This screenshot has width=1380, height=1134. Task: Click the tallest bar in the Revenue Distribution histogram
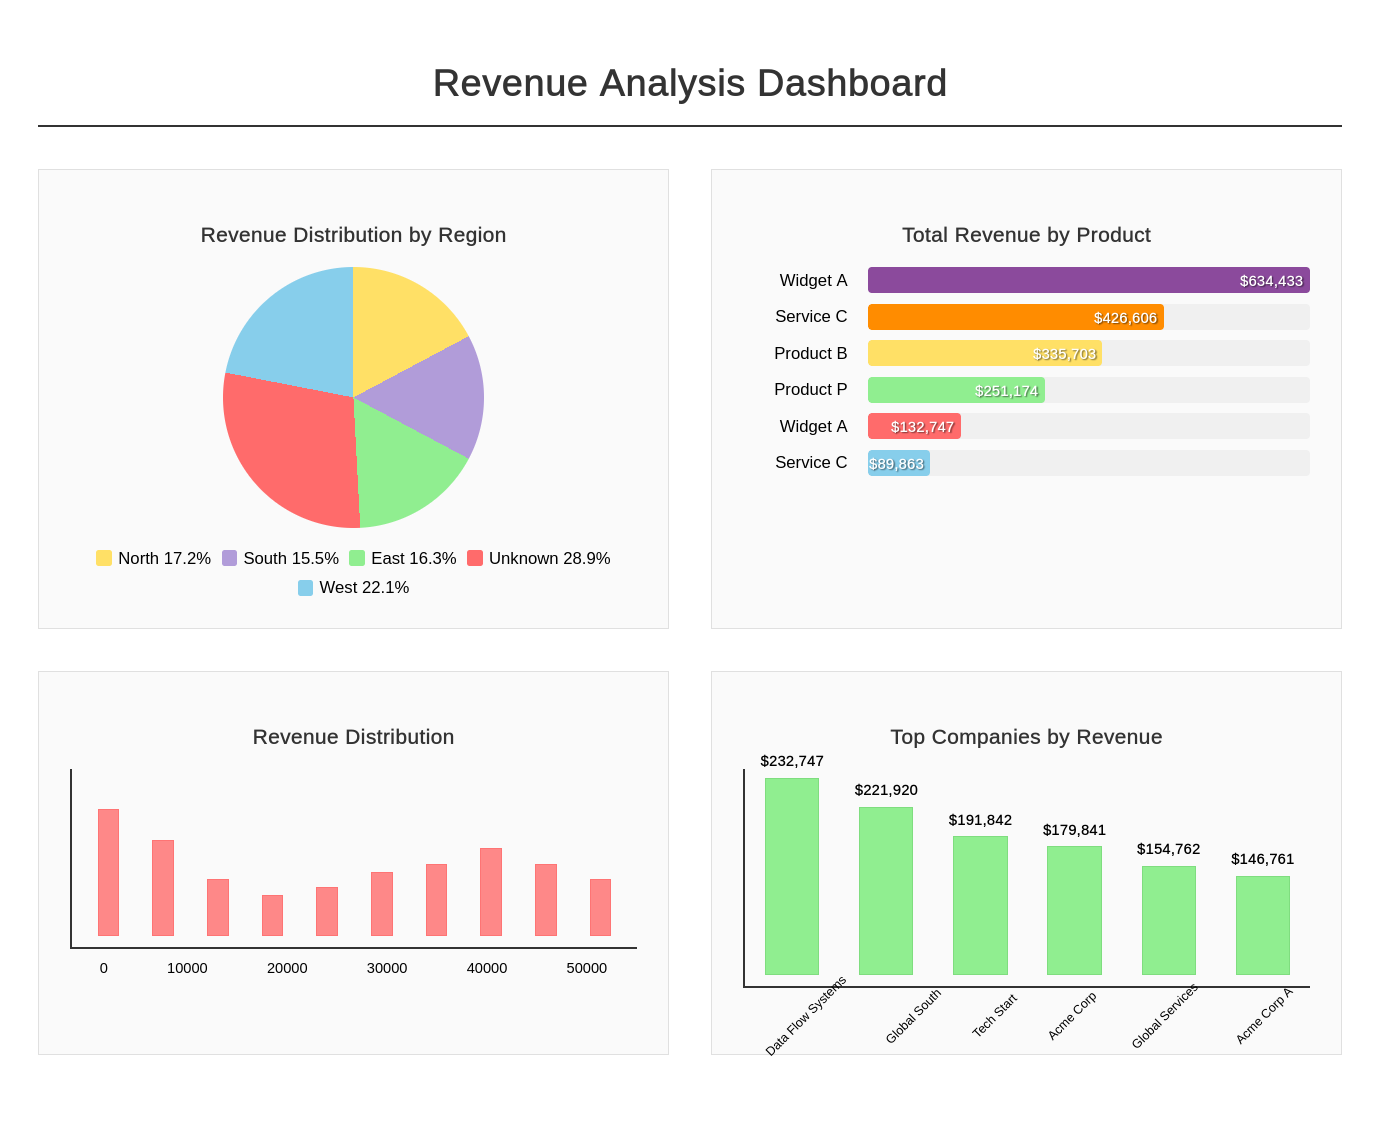108,872
